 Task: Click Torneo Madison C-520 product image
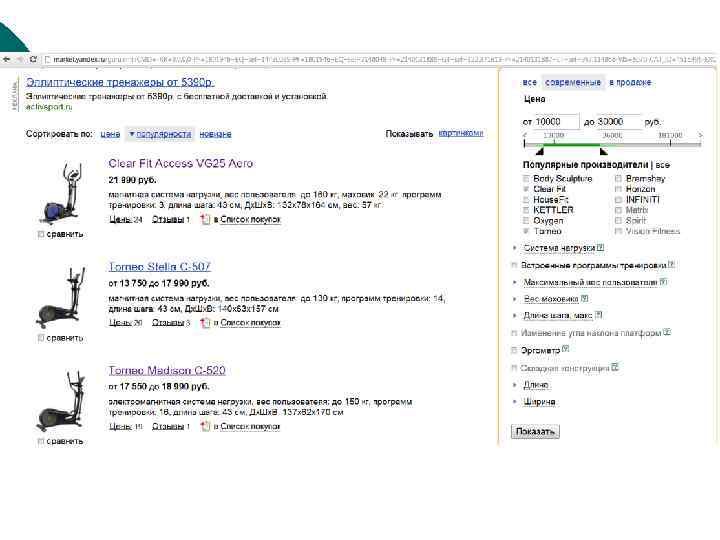coord(62,400)
